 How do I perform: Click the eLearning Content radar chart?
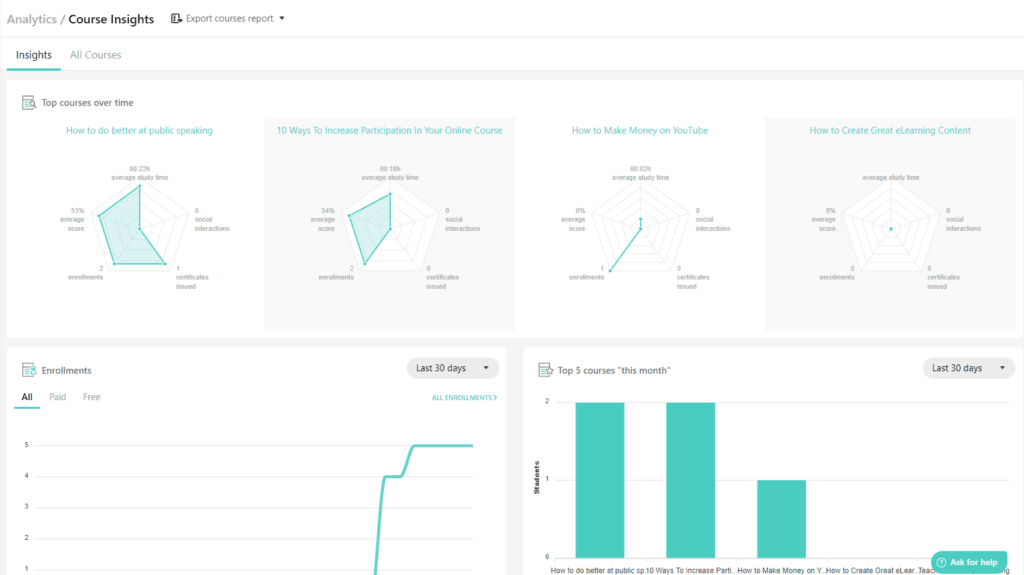coord(891,229)
